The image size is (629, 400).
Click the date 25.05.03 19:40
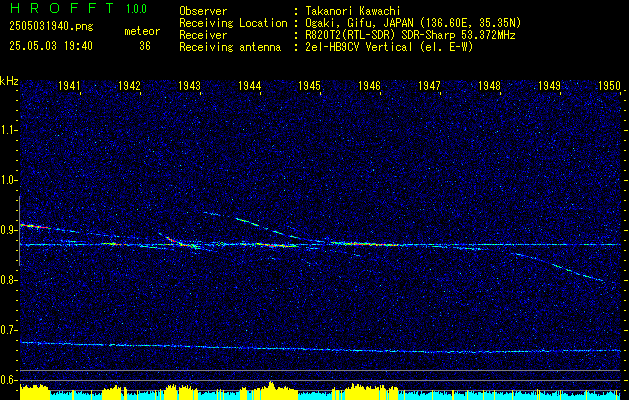[51, 46]
